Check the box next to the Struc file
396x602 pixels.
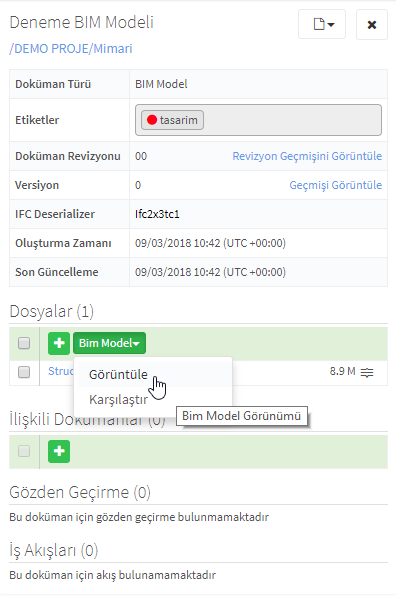24,372
